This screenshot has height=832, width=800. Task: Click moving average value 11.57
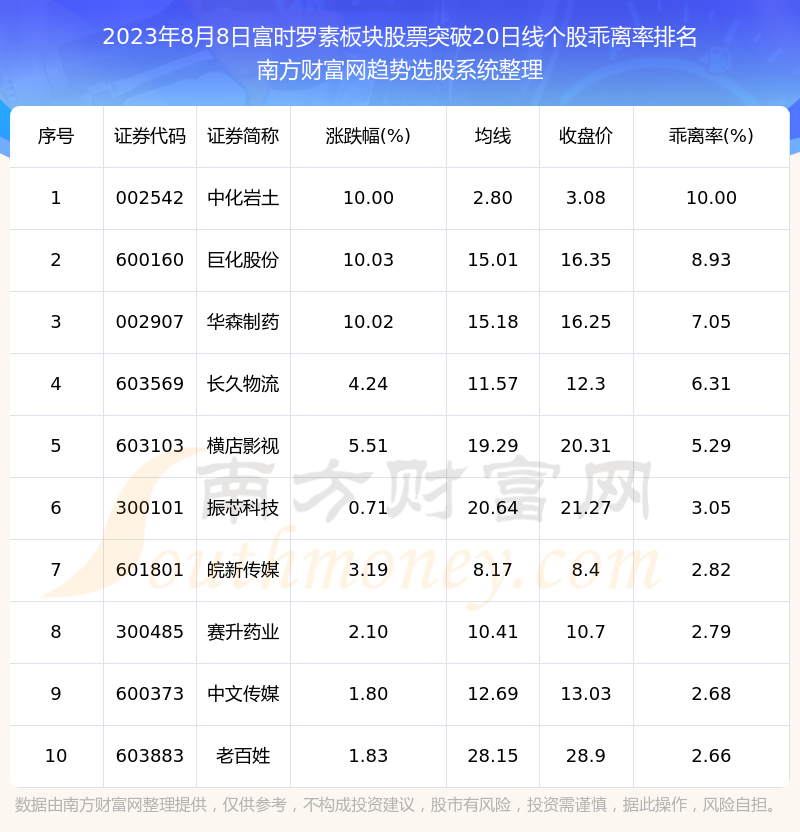(493, 384)
